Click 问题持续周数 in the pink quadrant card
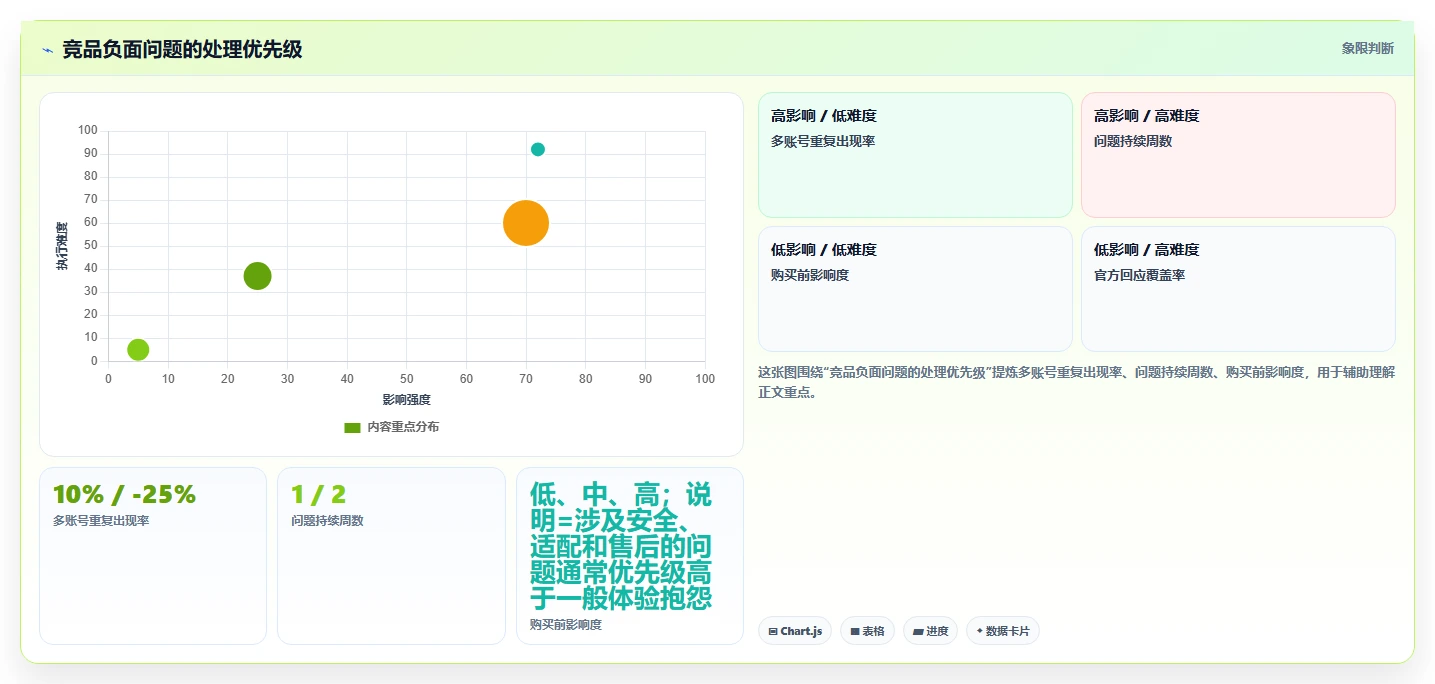 click(x=1133, y=141)
